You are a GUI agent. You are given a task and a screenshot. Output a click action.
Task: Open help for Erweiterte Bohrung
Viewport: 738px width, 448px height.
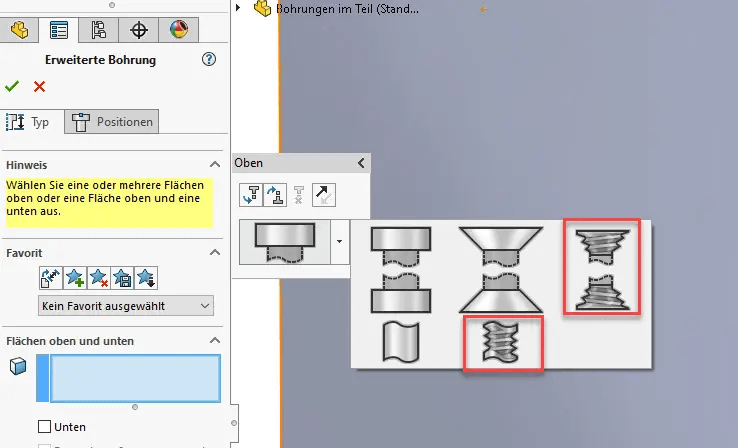click(x=209, y=60)
